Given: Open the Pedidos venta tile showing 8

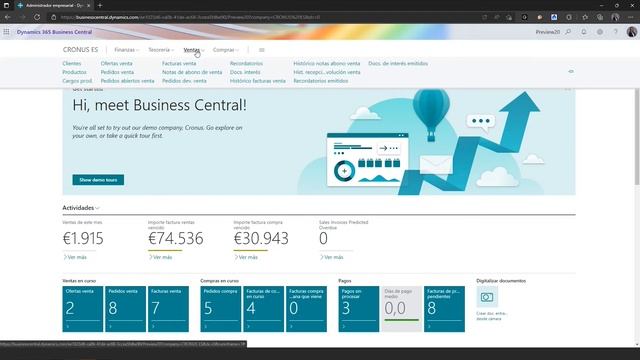Looking at the screenshot, I should [125, 309].
